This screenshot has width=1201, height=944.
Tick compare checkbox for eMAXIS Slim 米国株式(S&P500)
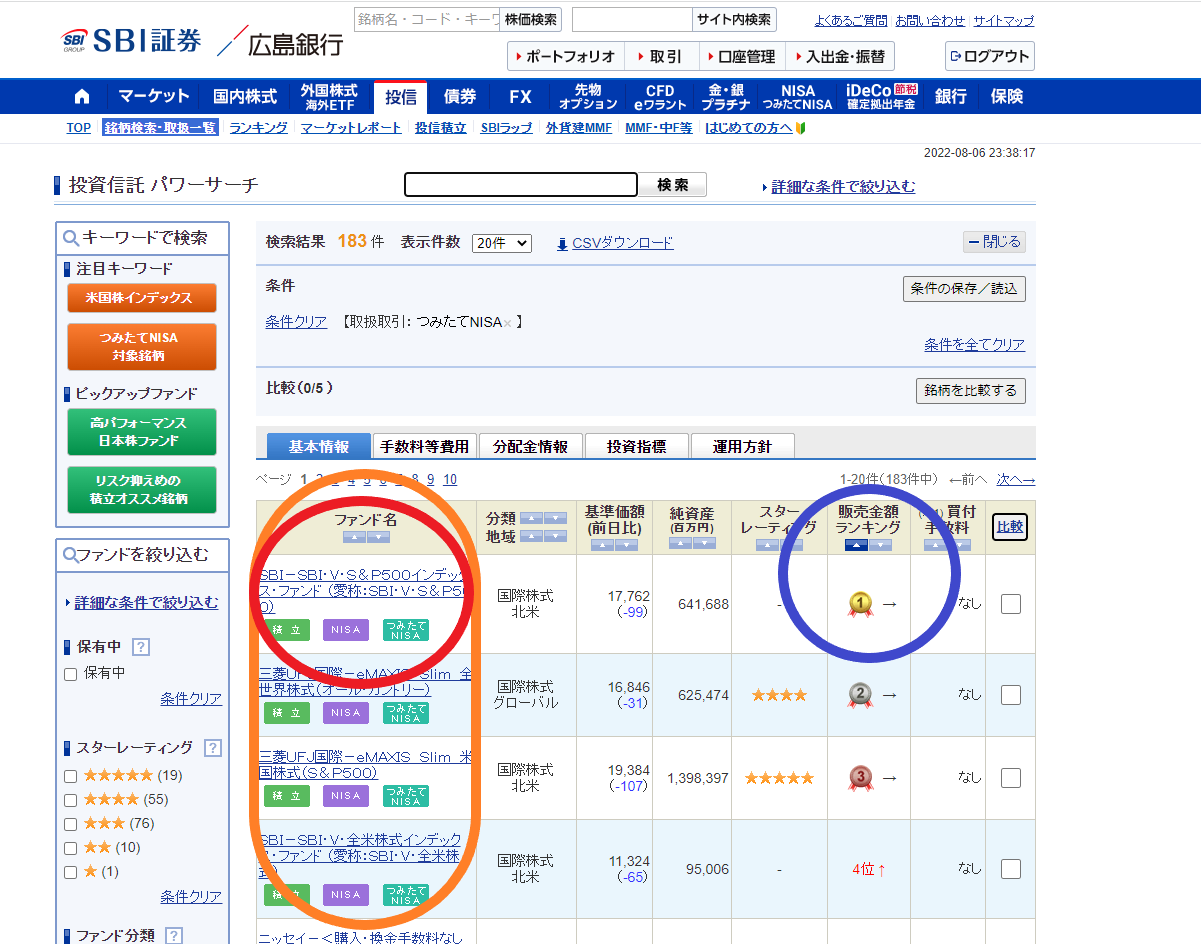1011,778
